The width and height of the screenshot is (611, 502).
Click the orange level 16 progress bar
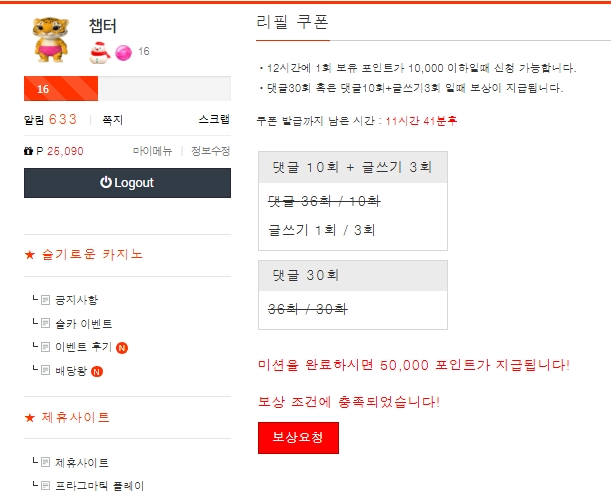[60, 89]
